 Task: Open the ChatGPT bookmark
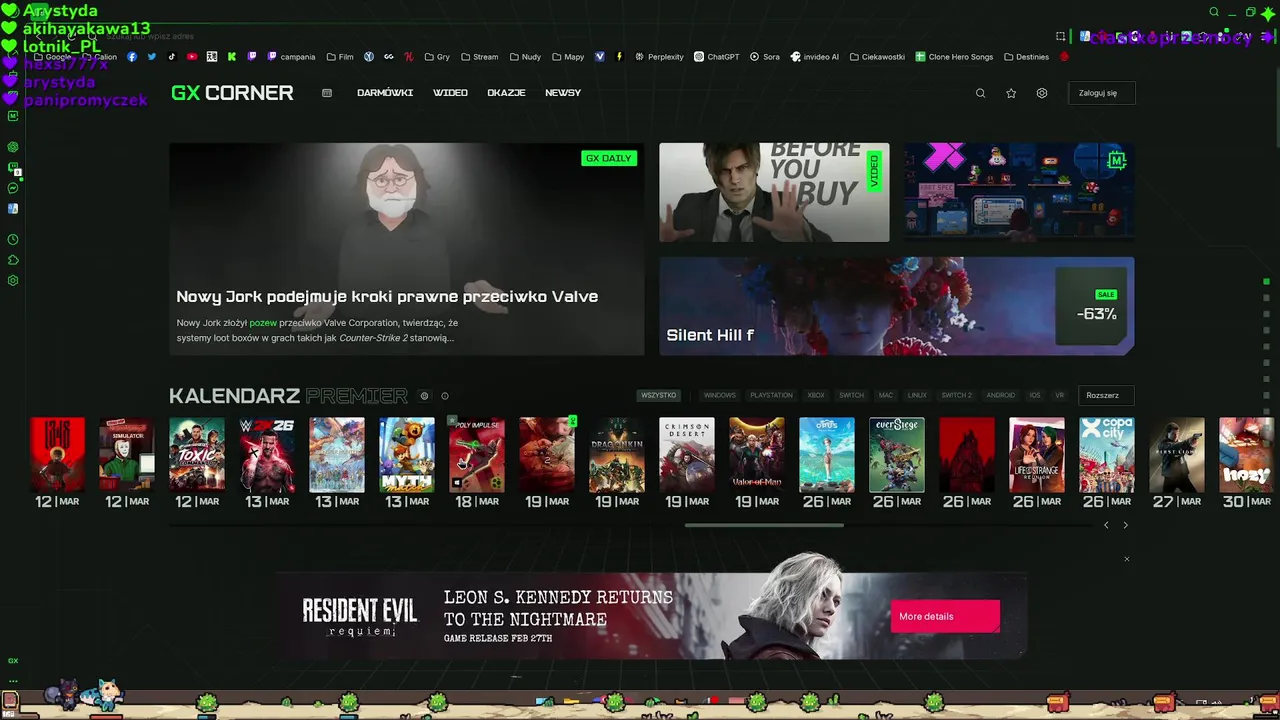click(717, 57)
